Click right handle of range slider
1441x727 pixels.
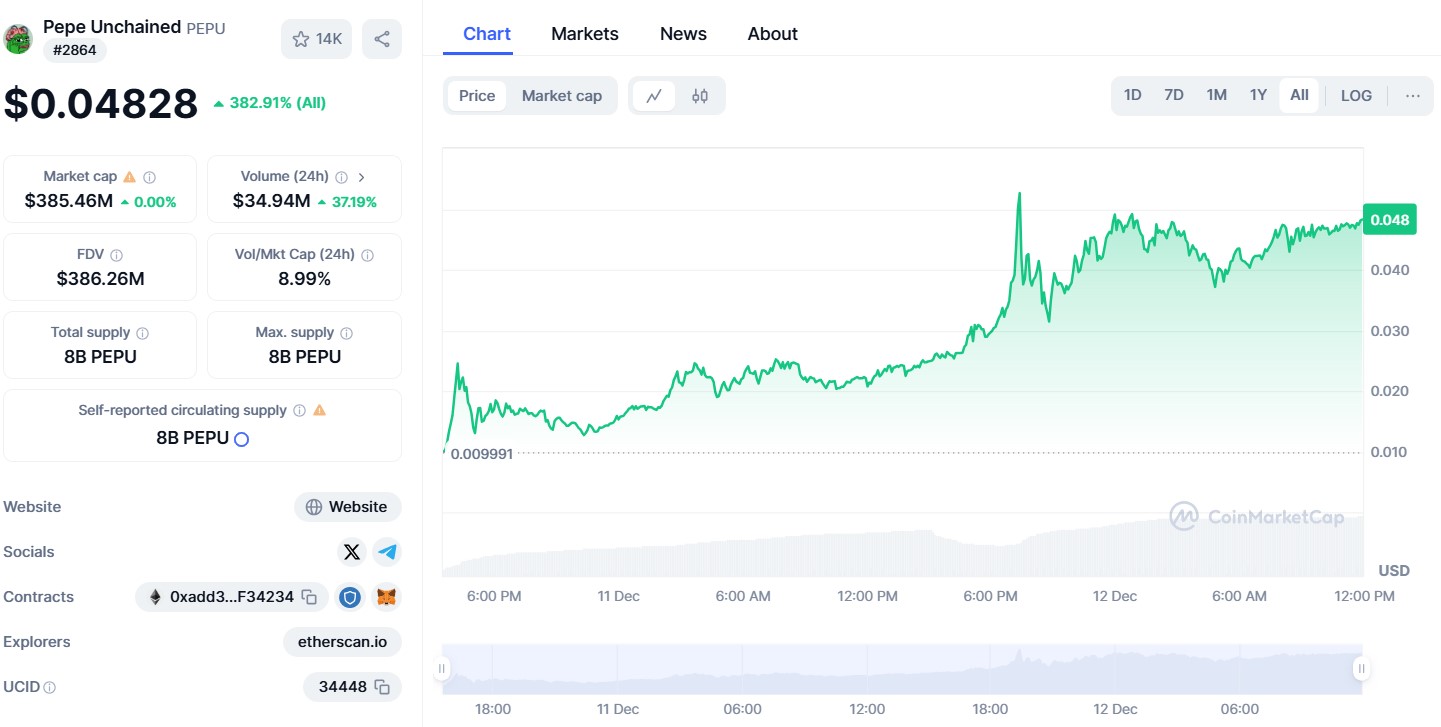(1360, 668)
